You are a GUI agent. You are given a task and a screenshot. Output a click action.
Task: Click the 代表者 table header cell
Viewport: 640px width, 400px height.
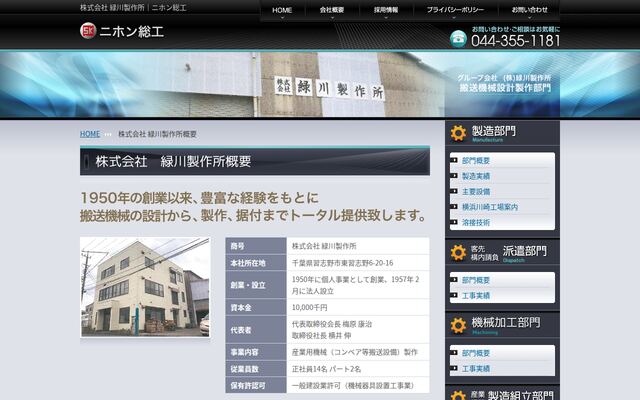256,330
